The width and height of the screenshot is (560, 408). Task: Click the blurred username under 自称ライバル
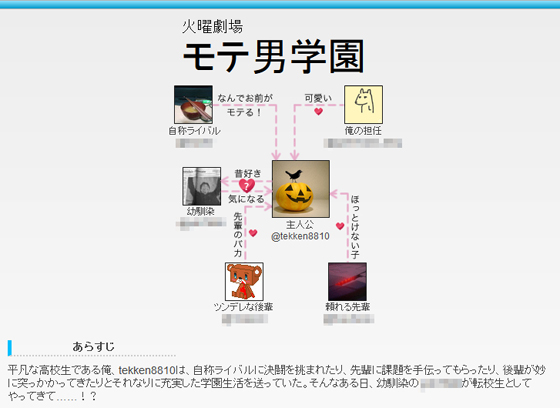194,143
